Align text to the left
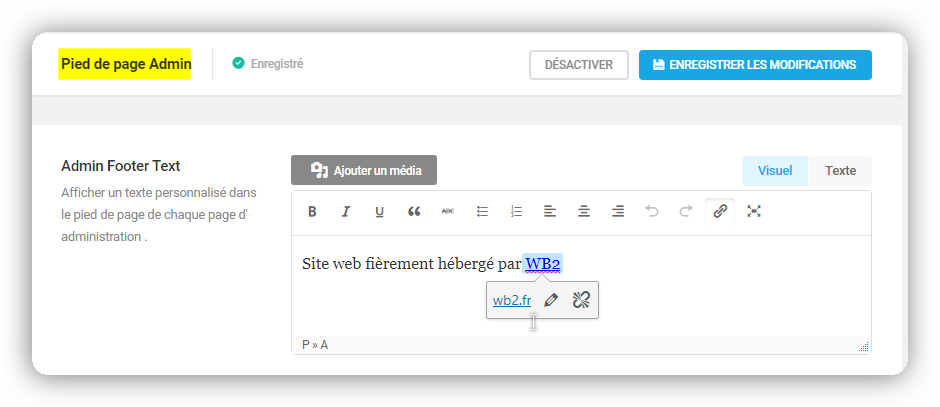940x407 pixels. point(550,212)
